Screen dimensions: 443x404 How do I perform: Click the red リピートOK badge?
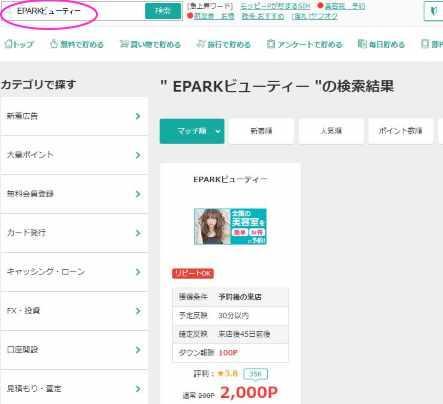(193, 273)
